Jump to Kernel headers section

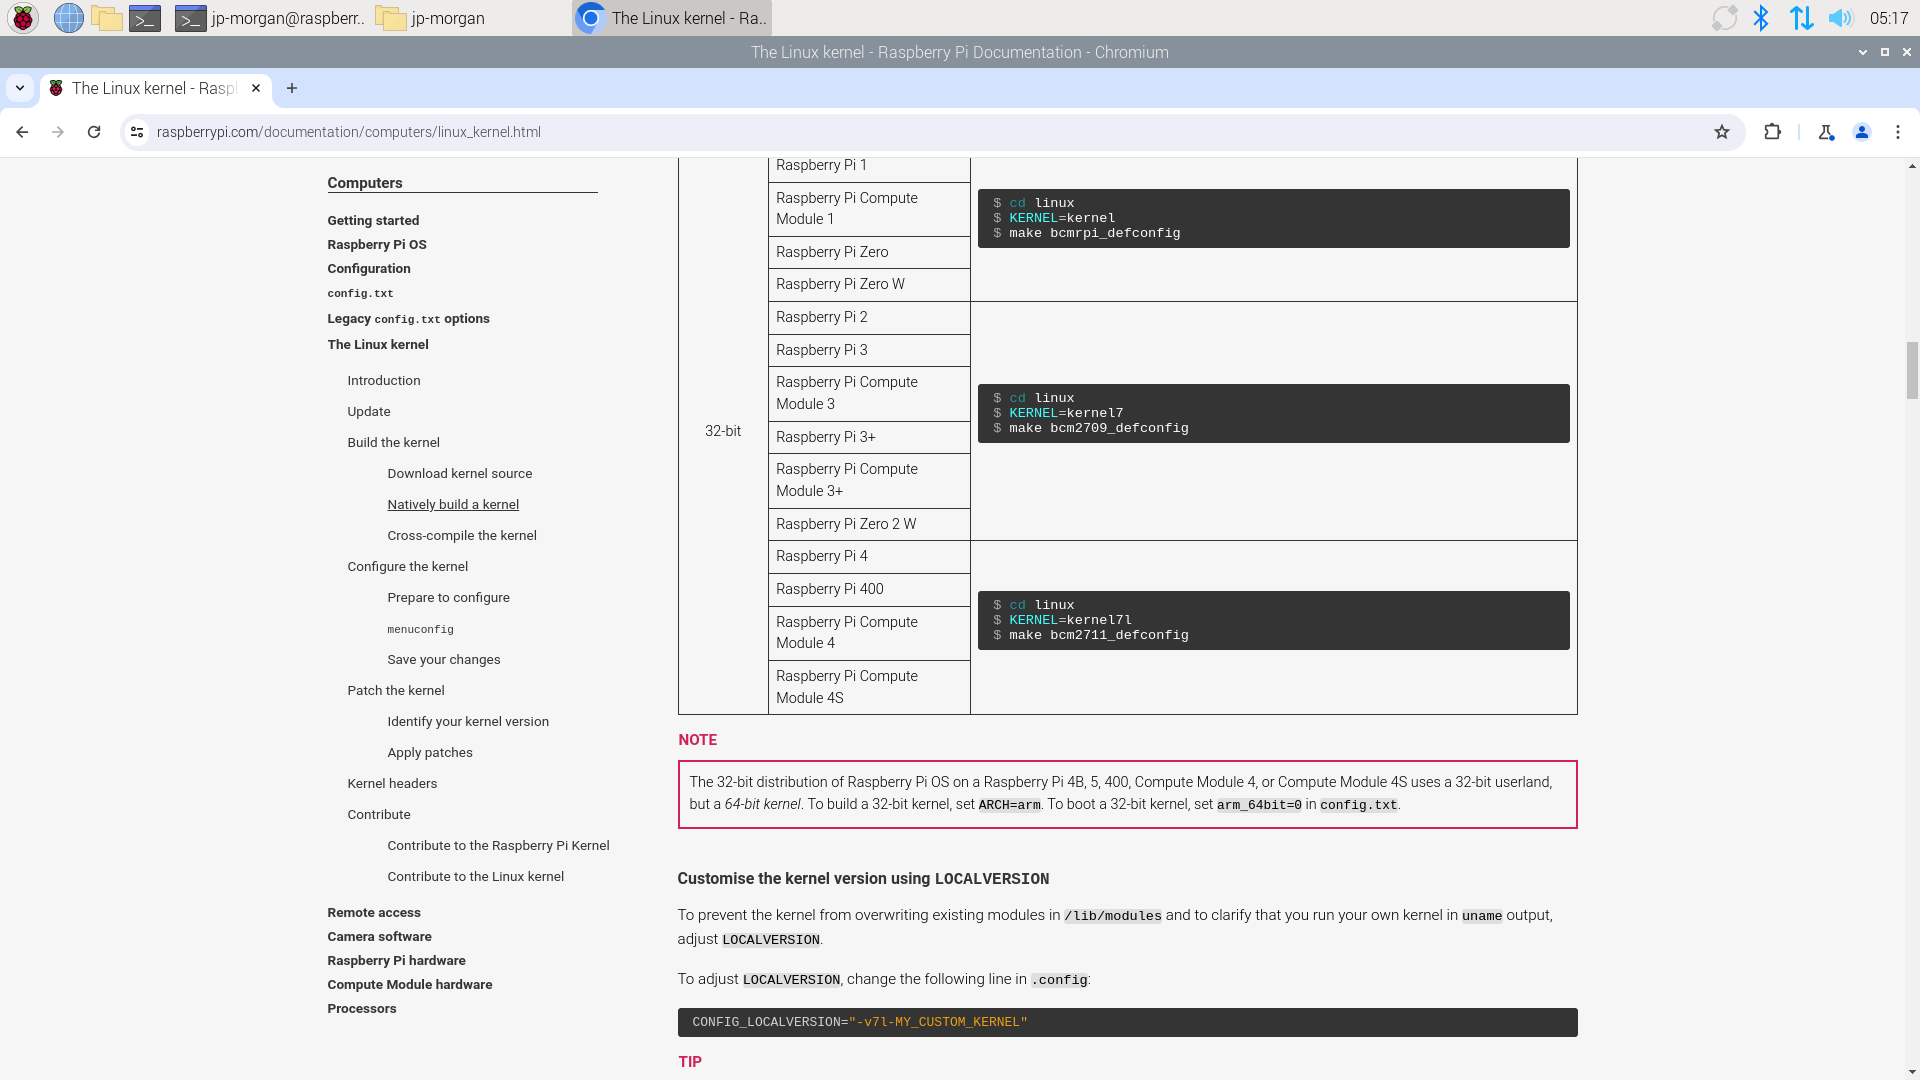(x=392, y=783)
